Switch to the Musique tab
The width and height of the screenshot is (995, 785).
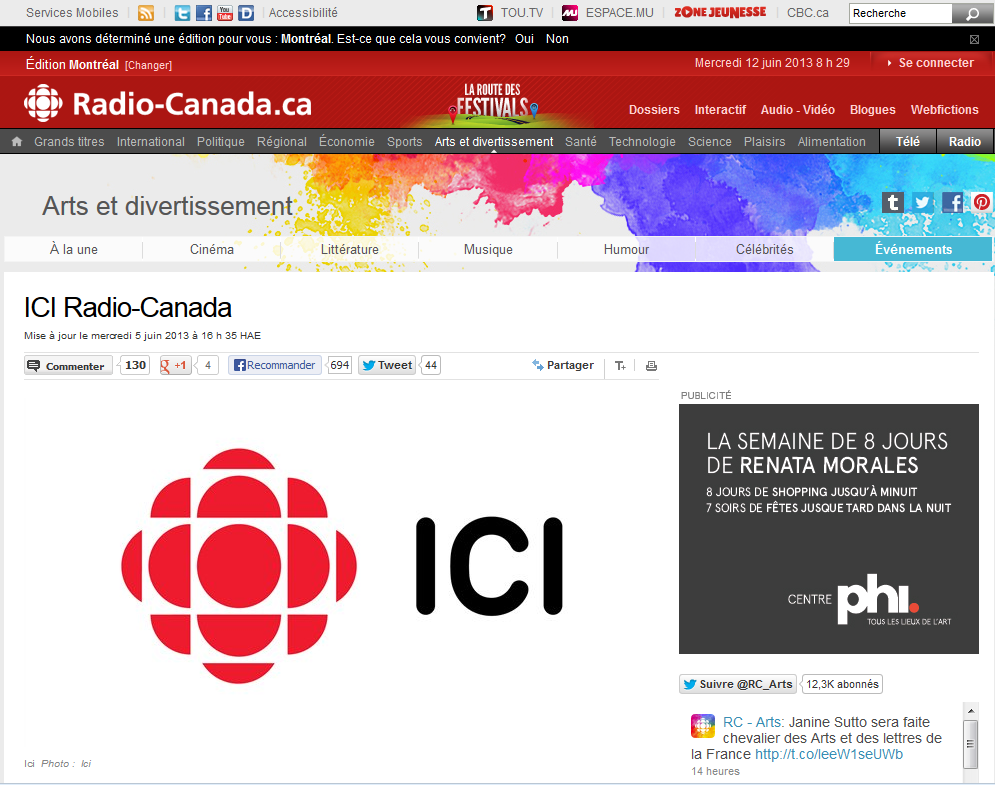488,249
